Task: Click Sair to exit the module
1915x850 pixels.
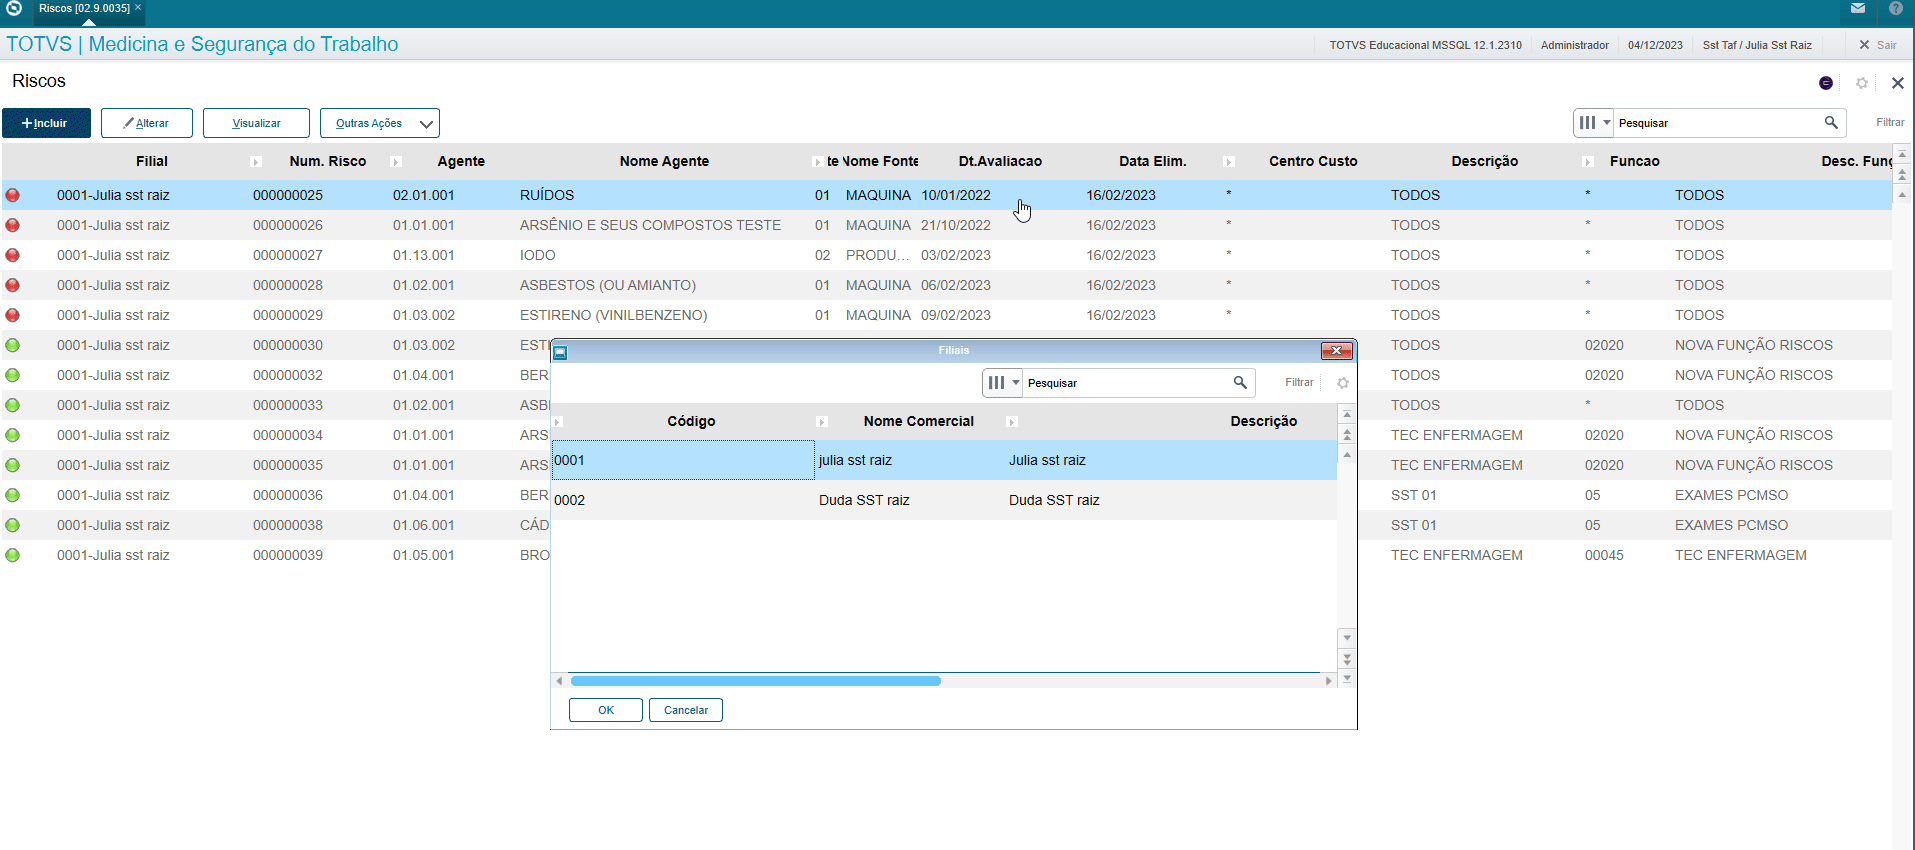Action: click(x=1878, y=45)
